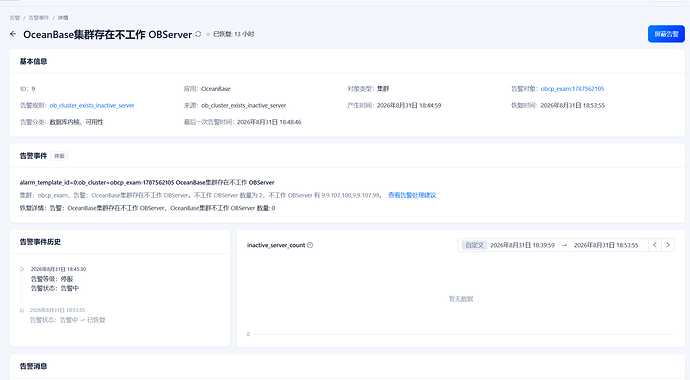Select the alarm_template_id event summary line
The height and width of the screenshot is (380, 690).
tap(147, 182)
